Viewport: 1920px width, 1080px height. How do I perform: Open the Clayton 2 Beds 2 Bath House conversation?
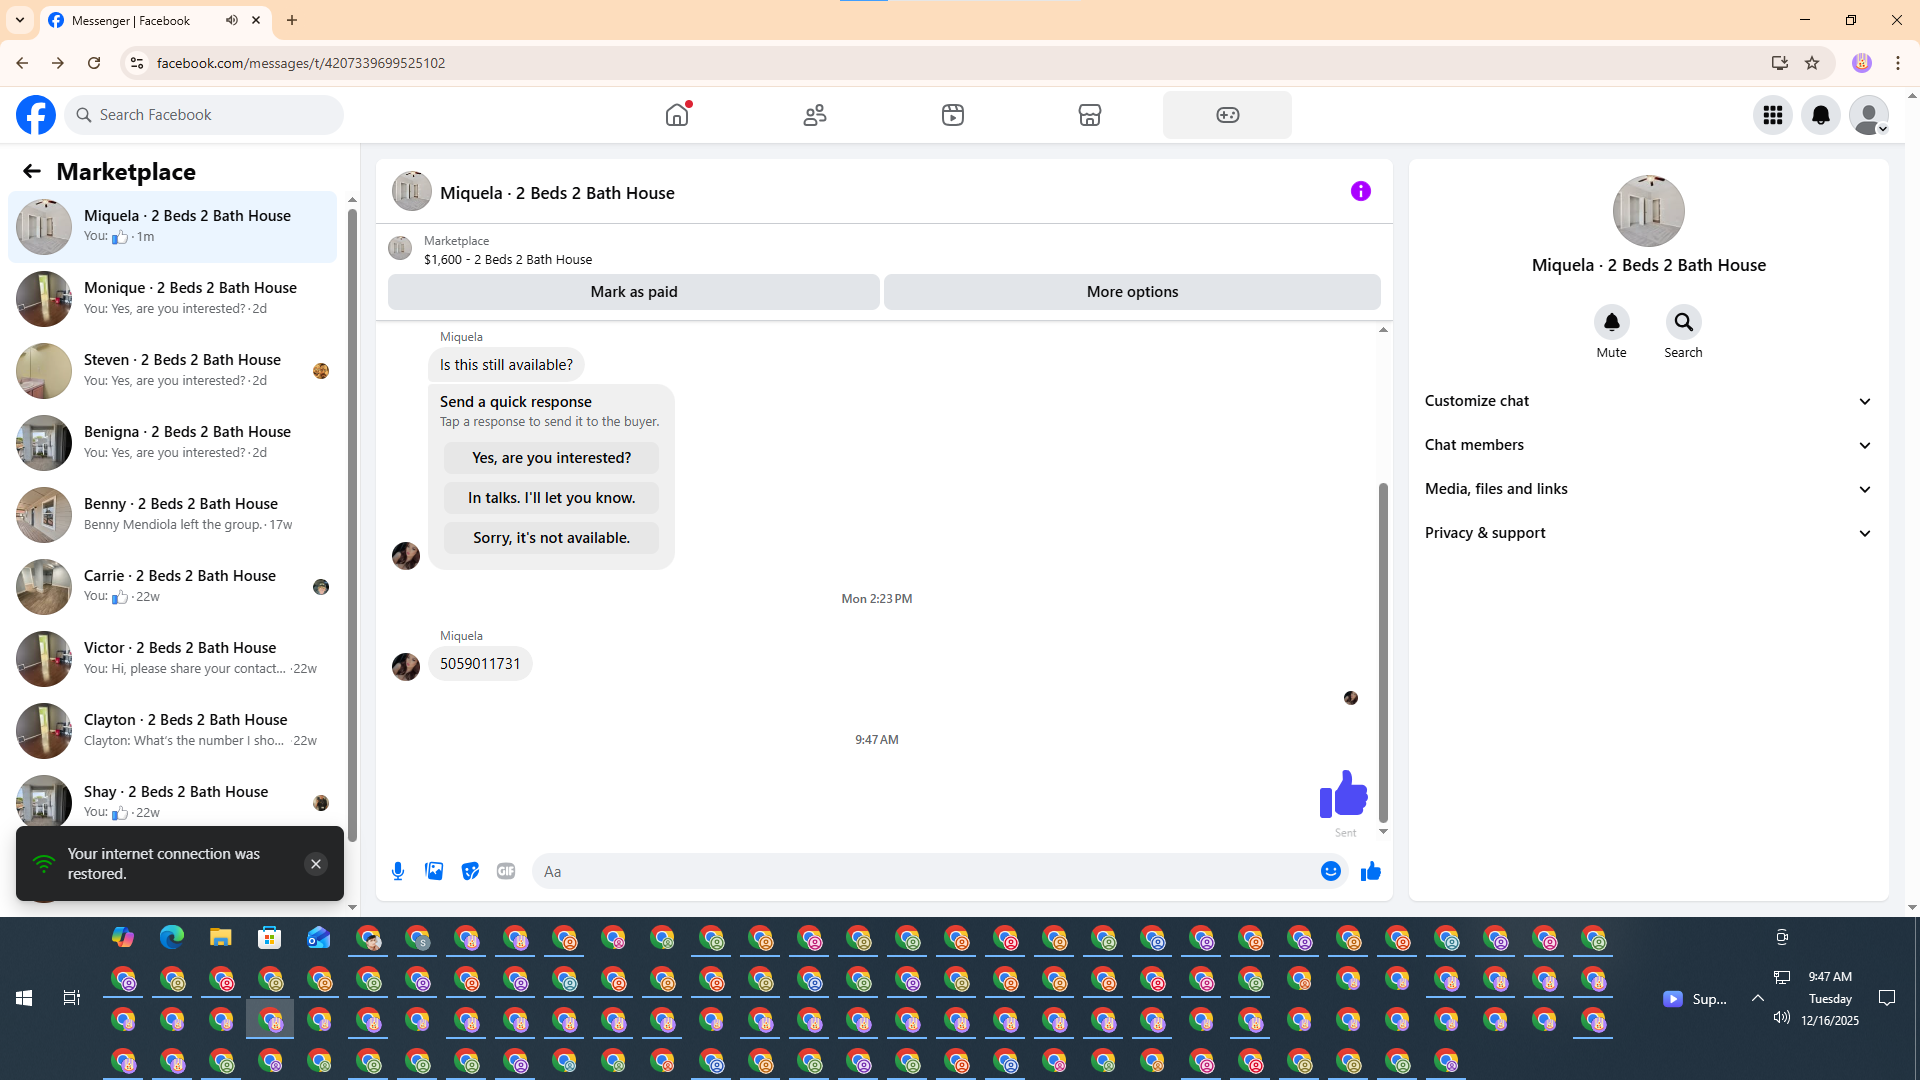[172, 731]
